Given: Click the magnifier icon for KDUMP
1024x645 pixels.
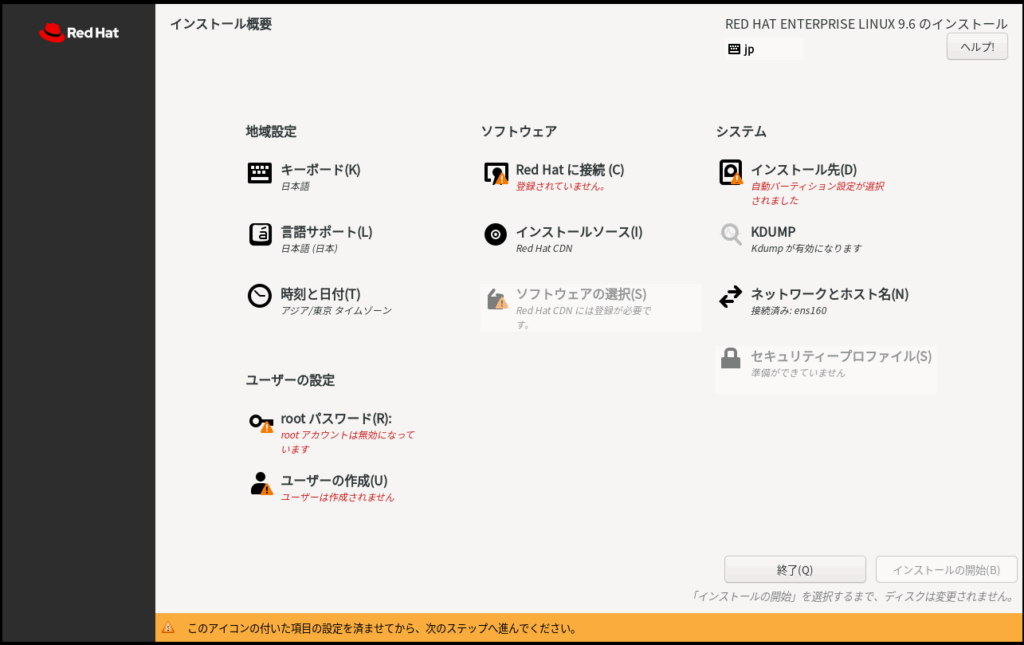Looking at the screenshot, I should (731, 234).
